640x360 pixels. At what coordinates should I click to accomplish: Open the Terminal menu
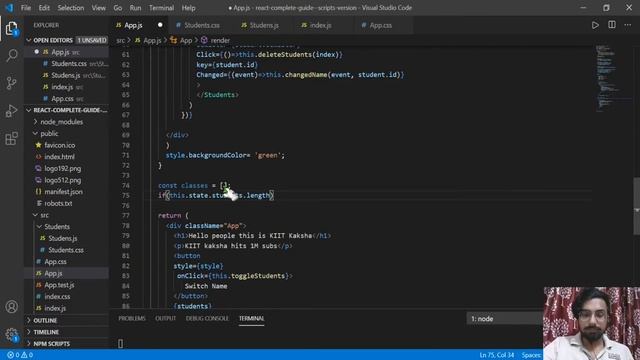click(x=161, y=8)
